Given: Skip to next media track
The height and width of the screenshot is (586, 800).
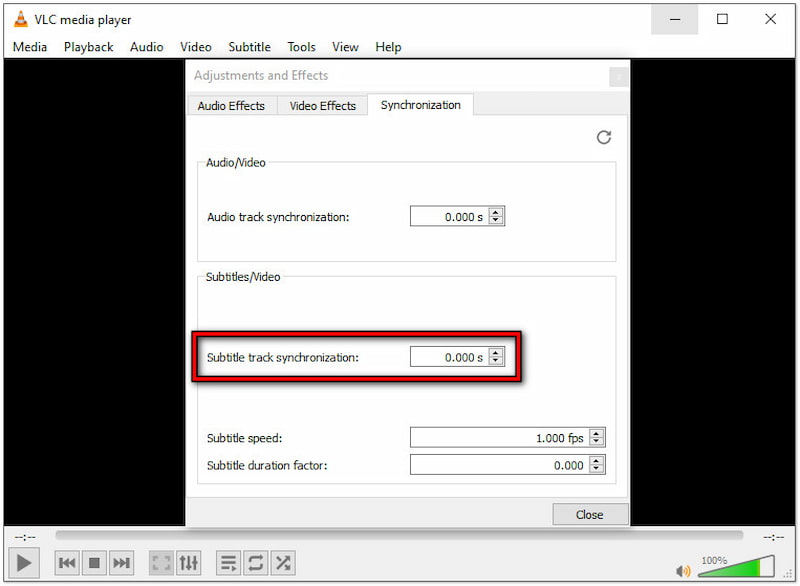Looking at the screenshot, I should pos(121,563).
